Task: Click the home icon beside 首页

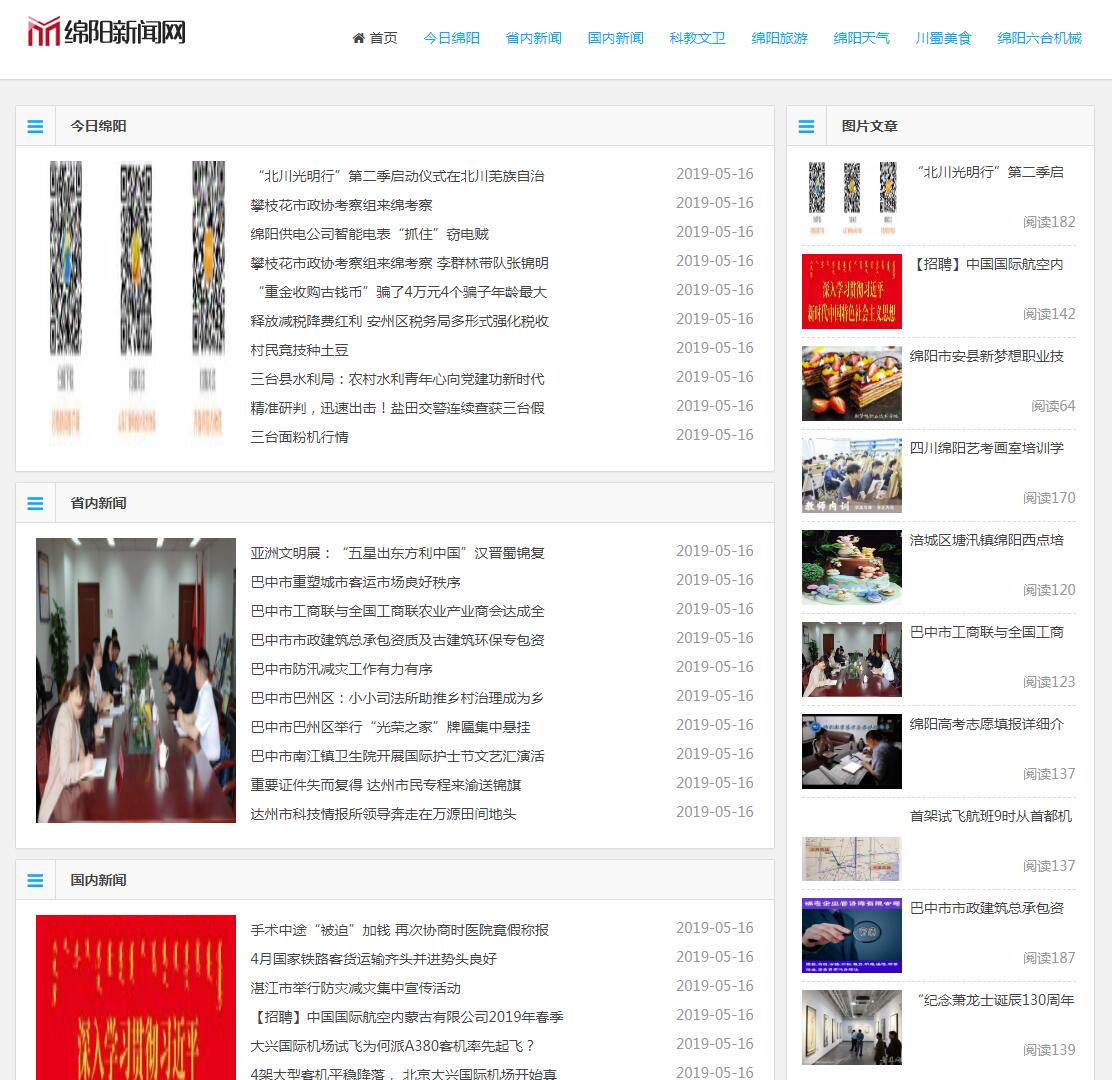Action: [359, 38]
